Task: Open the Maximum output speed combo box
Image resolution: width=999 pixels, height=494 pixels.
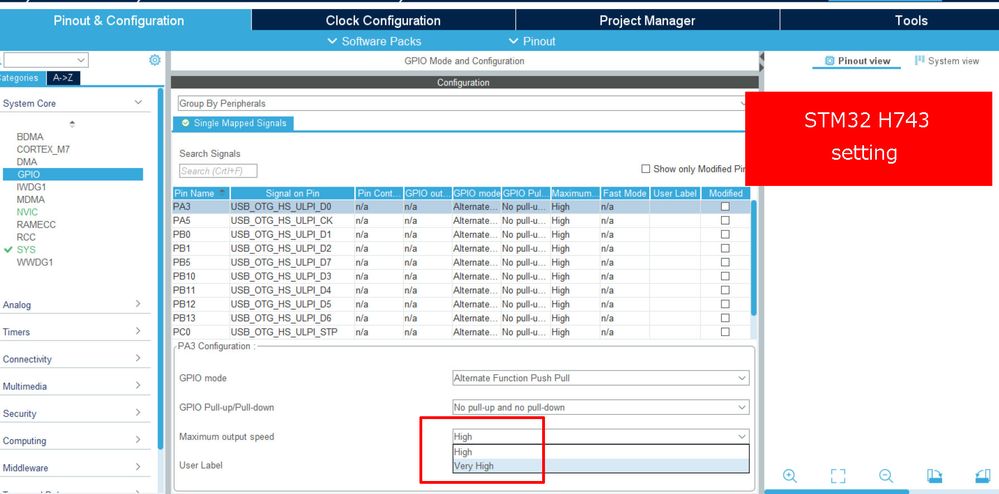Action: 601,437
